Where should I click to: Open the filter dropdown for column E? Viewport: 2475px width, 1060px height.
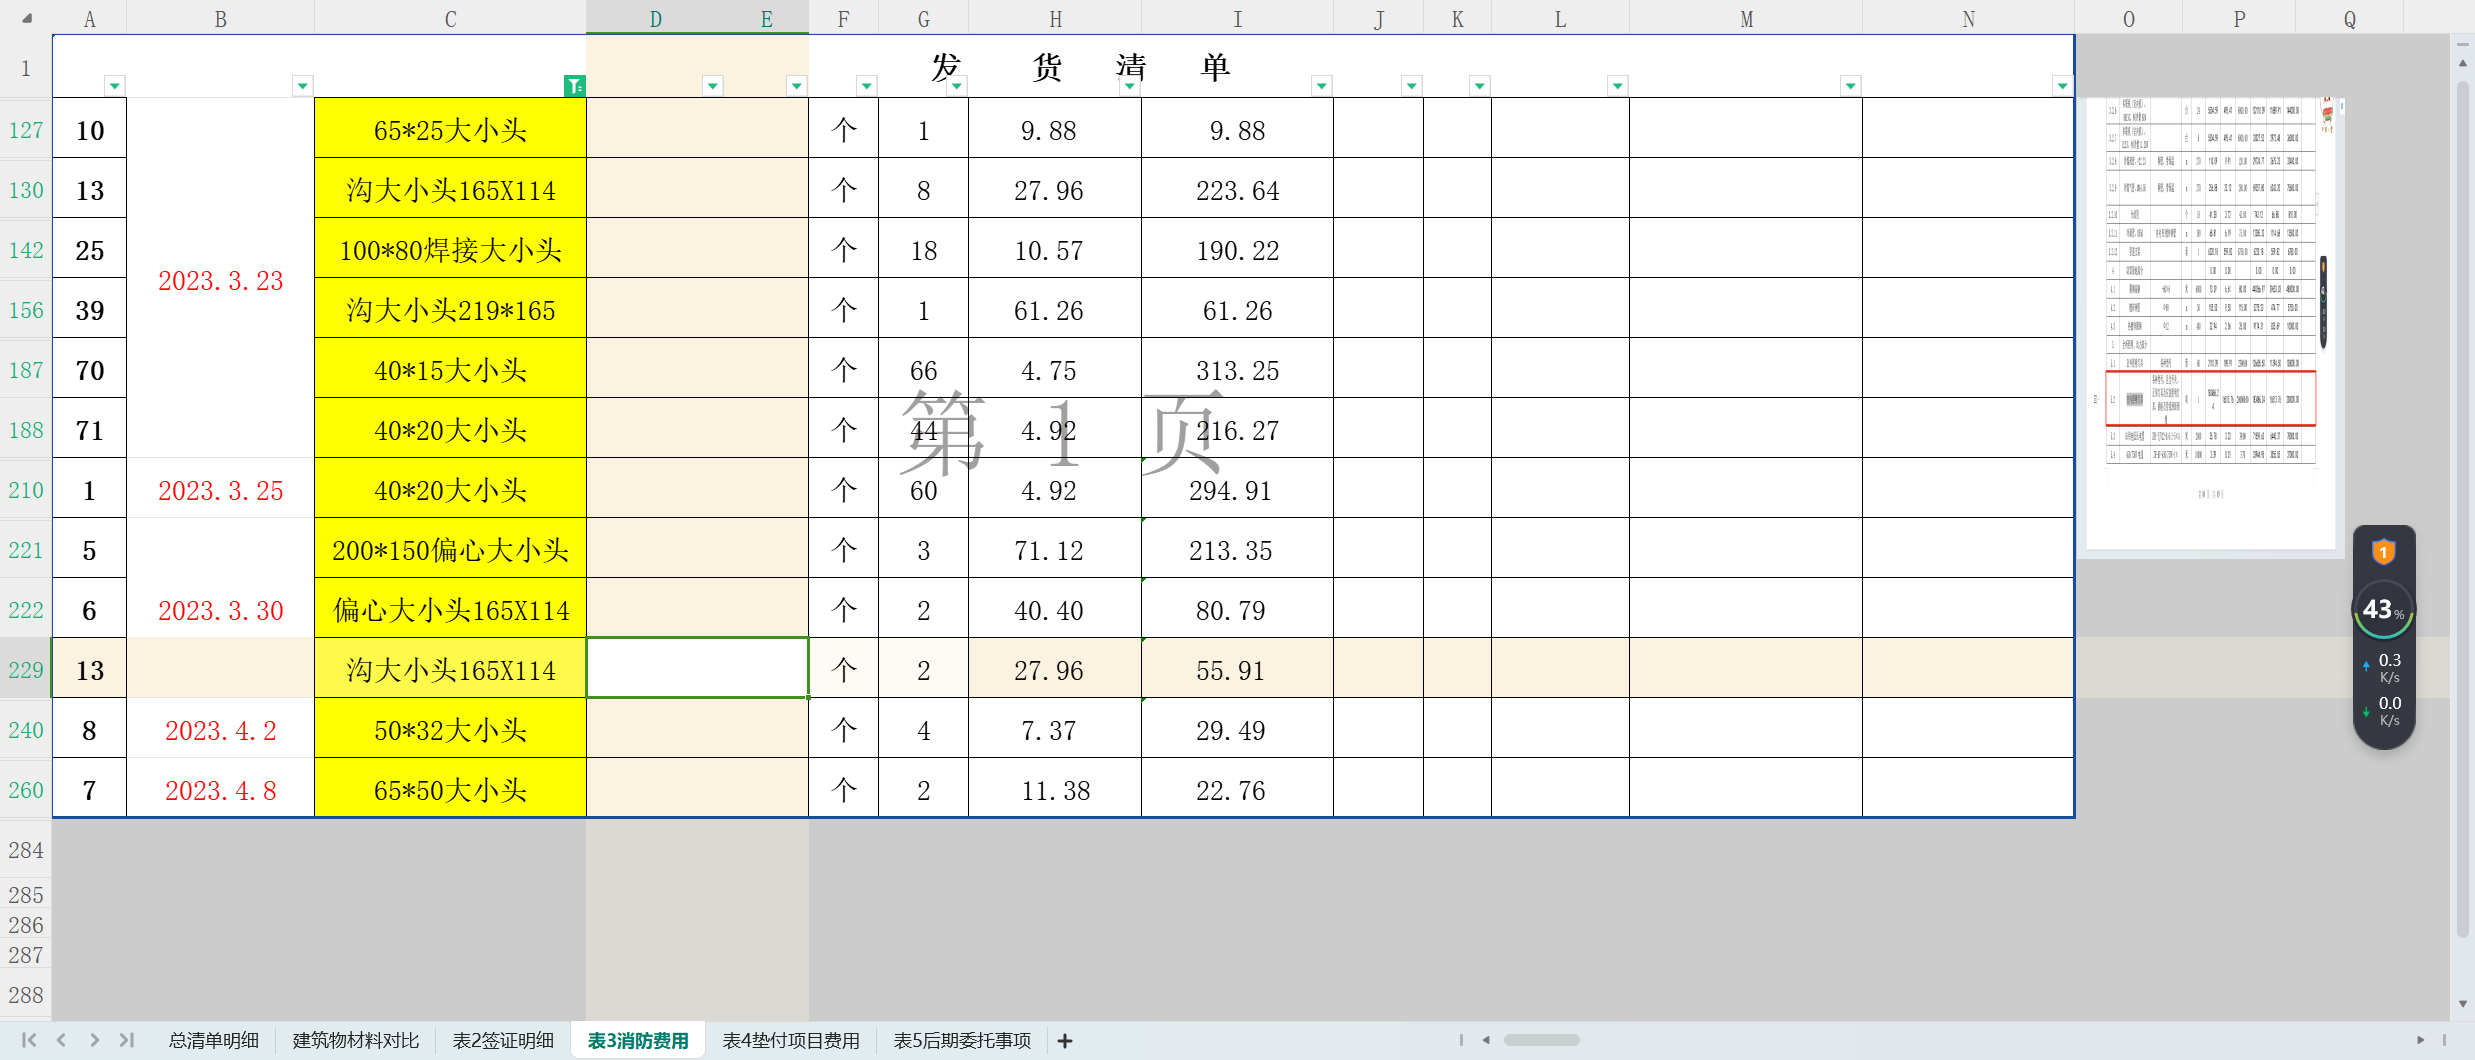pyautogui.click(x=797, y=86)
